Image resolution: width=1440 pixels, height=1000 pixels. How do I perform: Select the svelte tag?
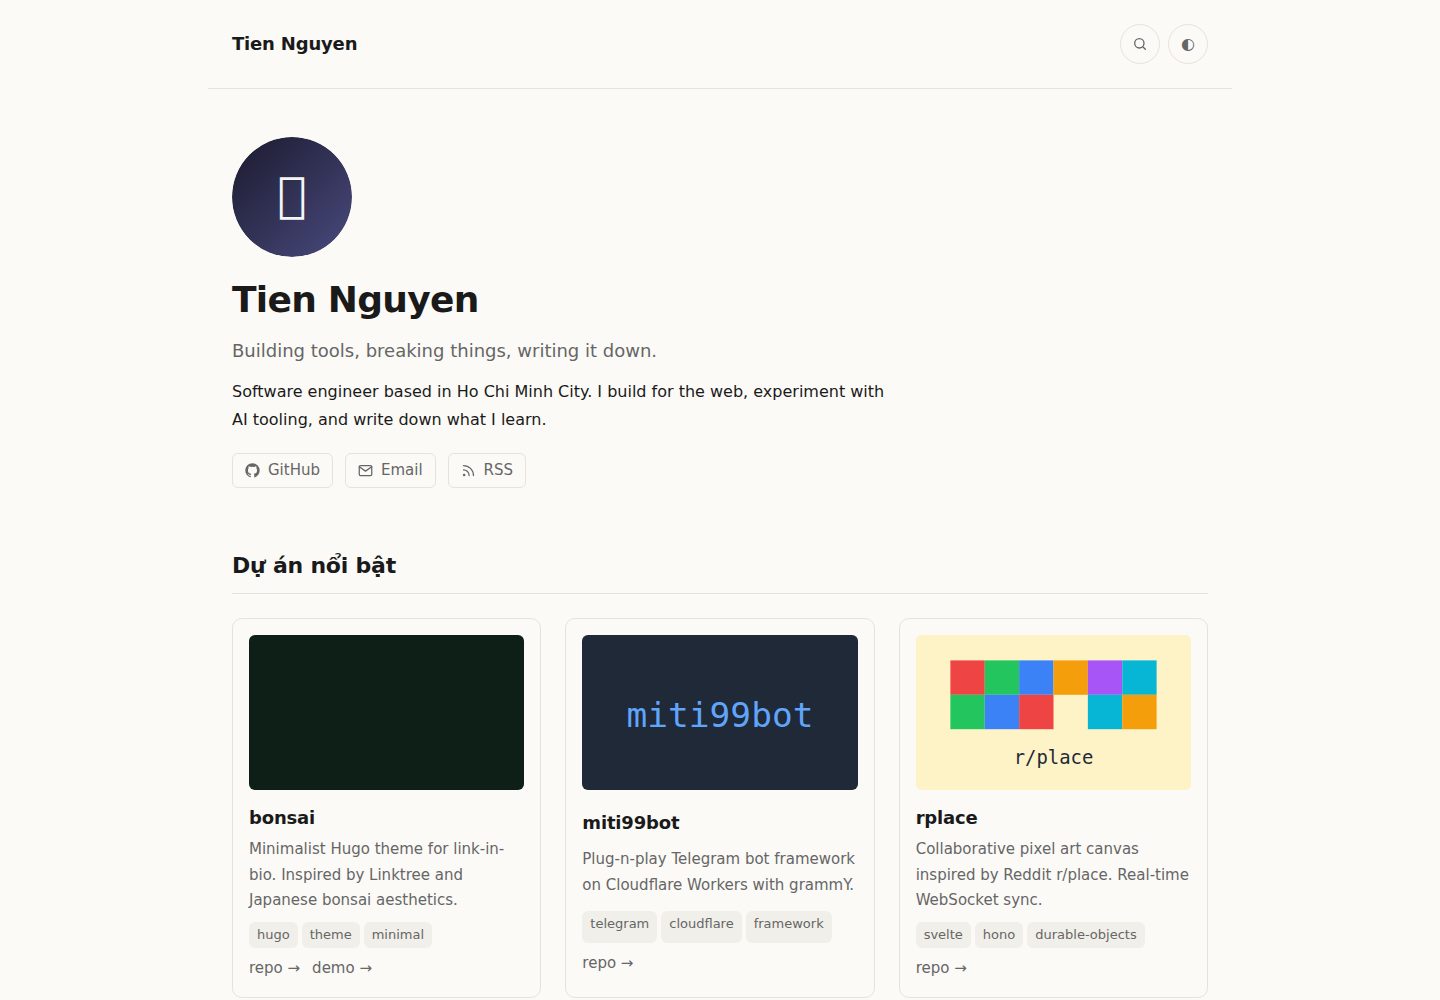click(x=943, y=935)
